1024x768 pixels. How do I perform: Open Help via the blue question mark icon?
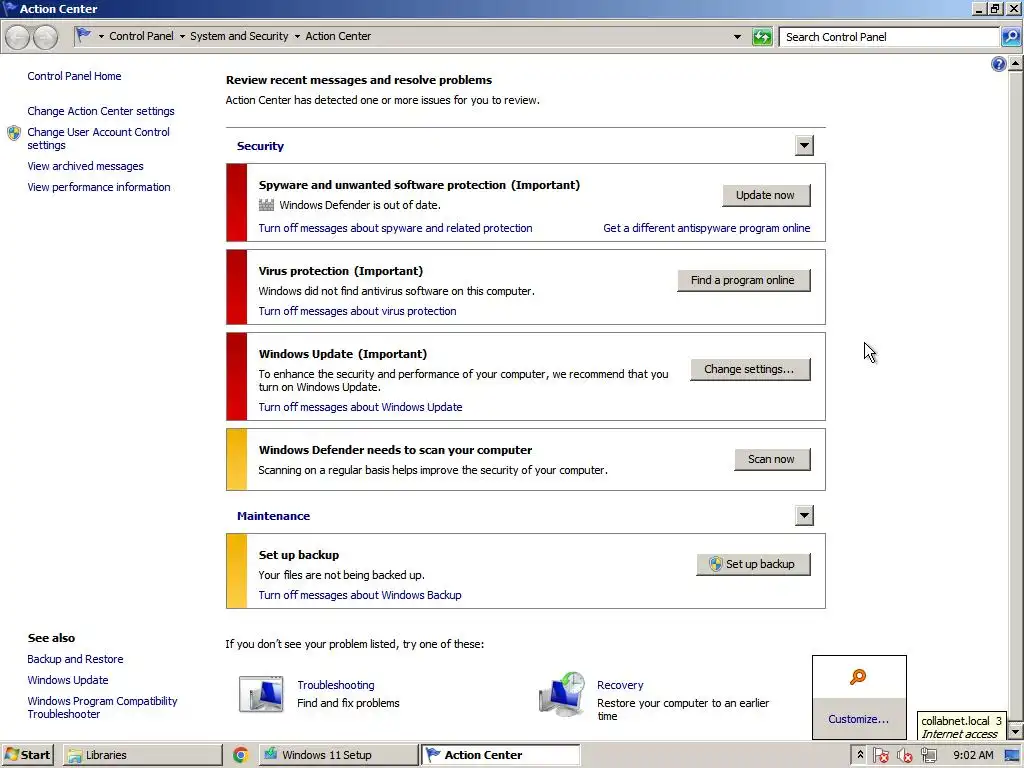click(998, 64)
